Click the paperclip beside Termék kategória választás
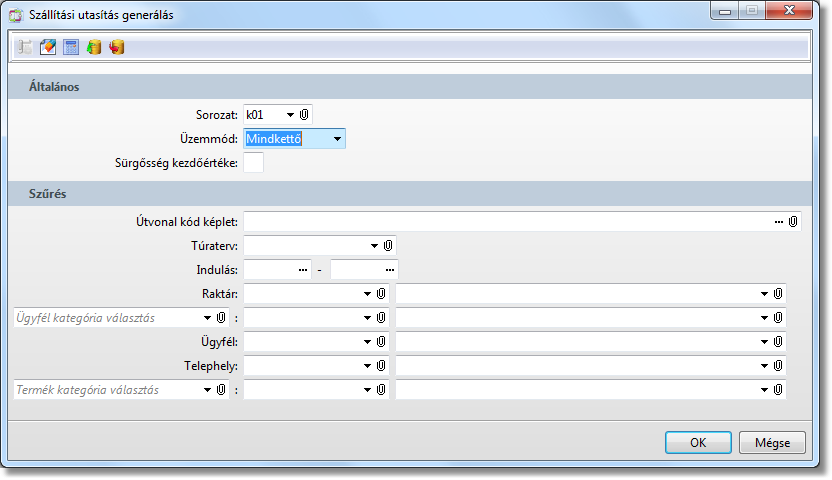Viewport: 832px width, 480px height. [221, 390]
